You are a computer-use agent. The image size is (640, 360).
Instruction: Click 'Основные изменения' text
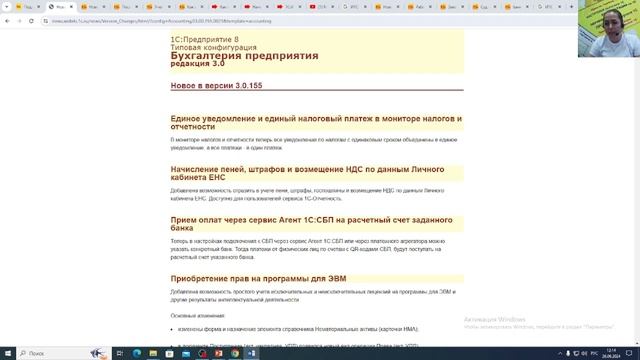pos(198,316)
